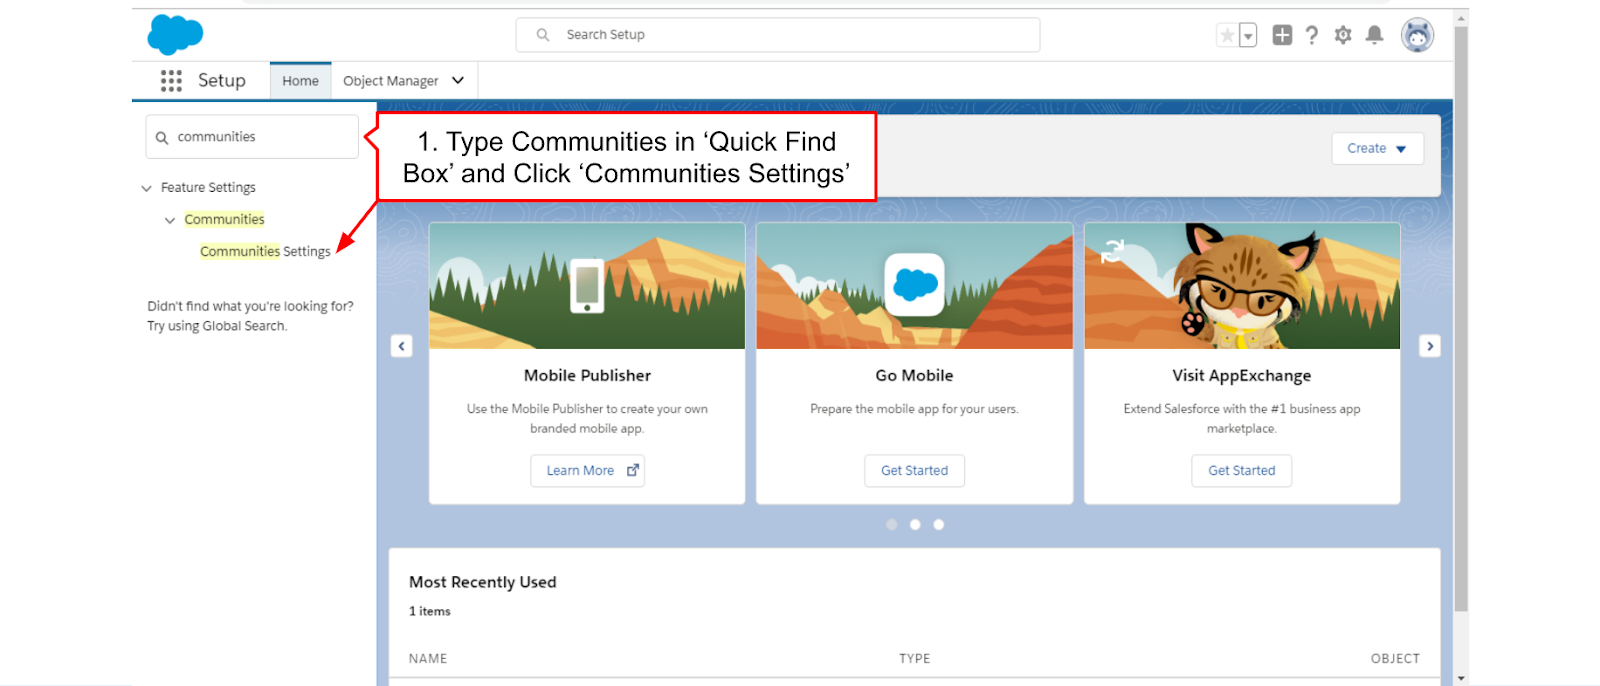Open the setup gear menu
Screen dimensions: 1600x686
click(1343, 35)
